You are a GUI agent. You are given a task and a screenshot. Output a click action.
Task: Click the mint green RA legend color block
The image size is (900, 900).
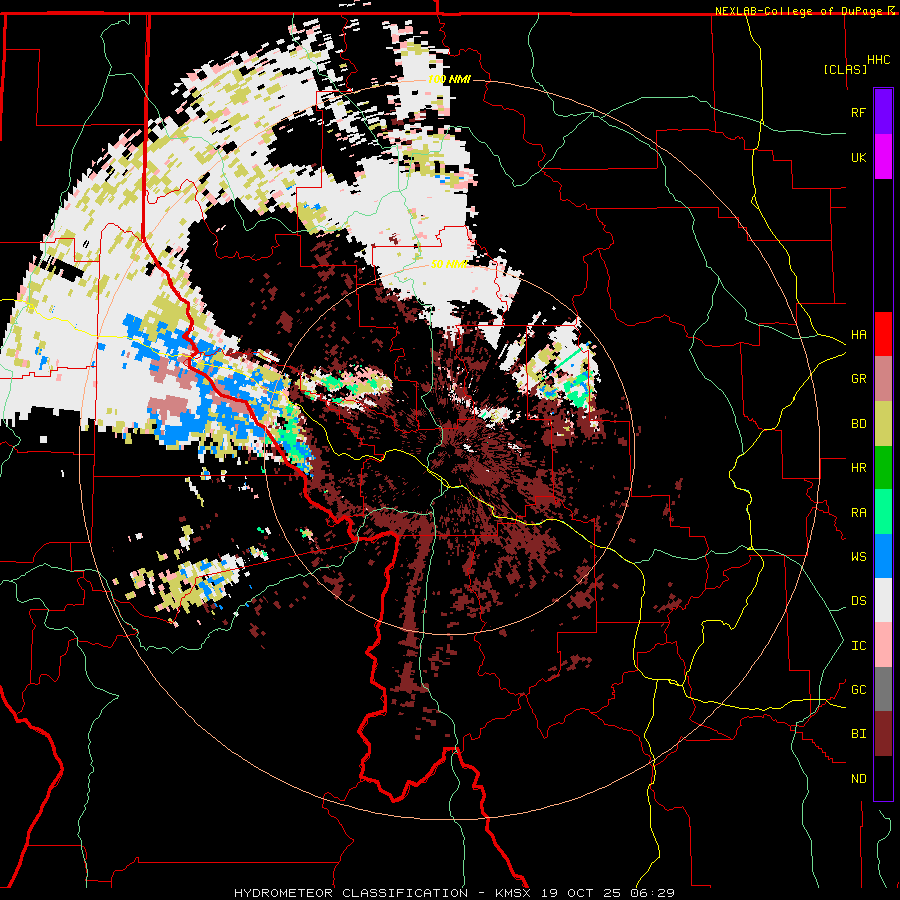[883, 512]
